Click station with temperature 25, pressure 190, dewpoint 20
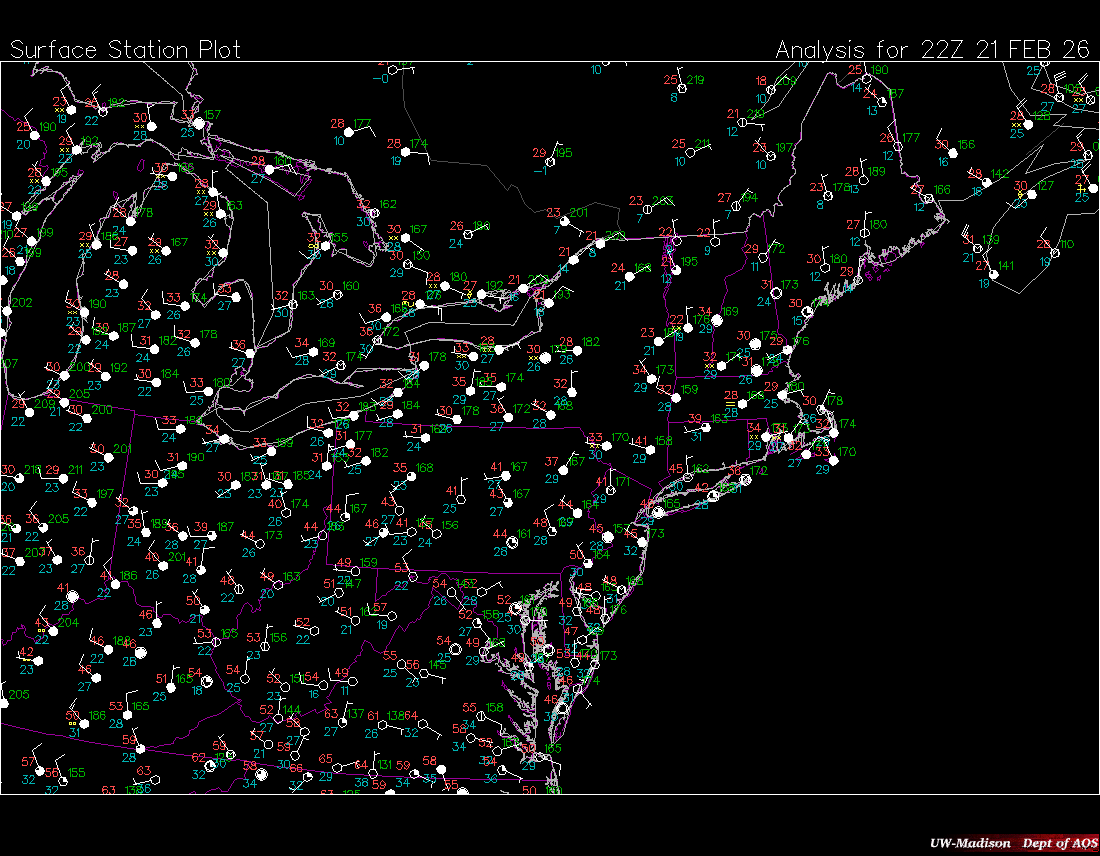Image resolution: width=1100 pixels, height=856 pixels. click(x=35, y=136)
